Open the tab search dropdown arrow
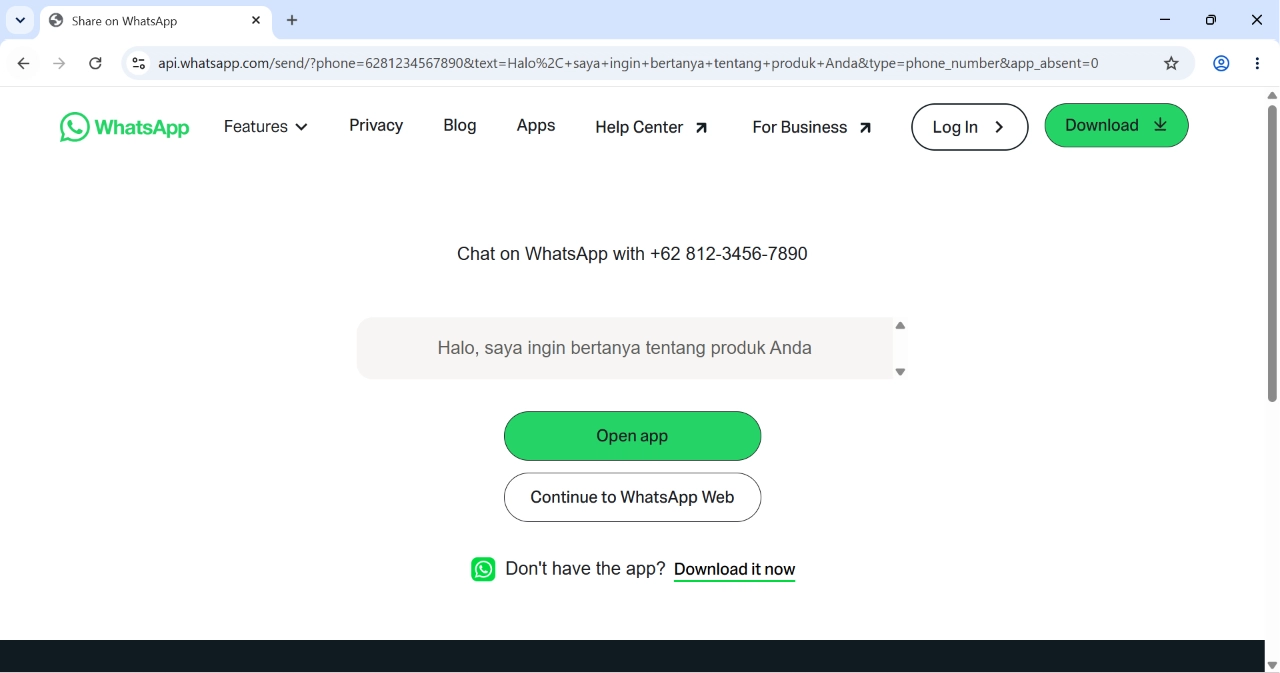 click(20, 20)
